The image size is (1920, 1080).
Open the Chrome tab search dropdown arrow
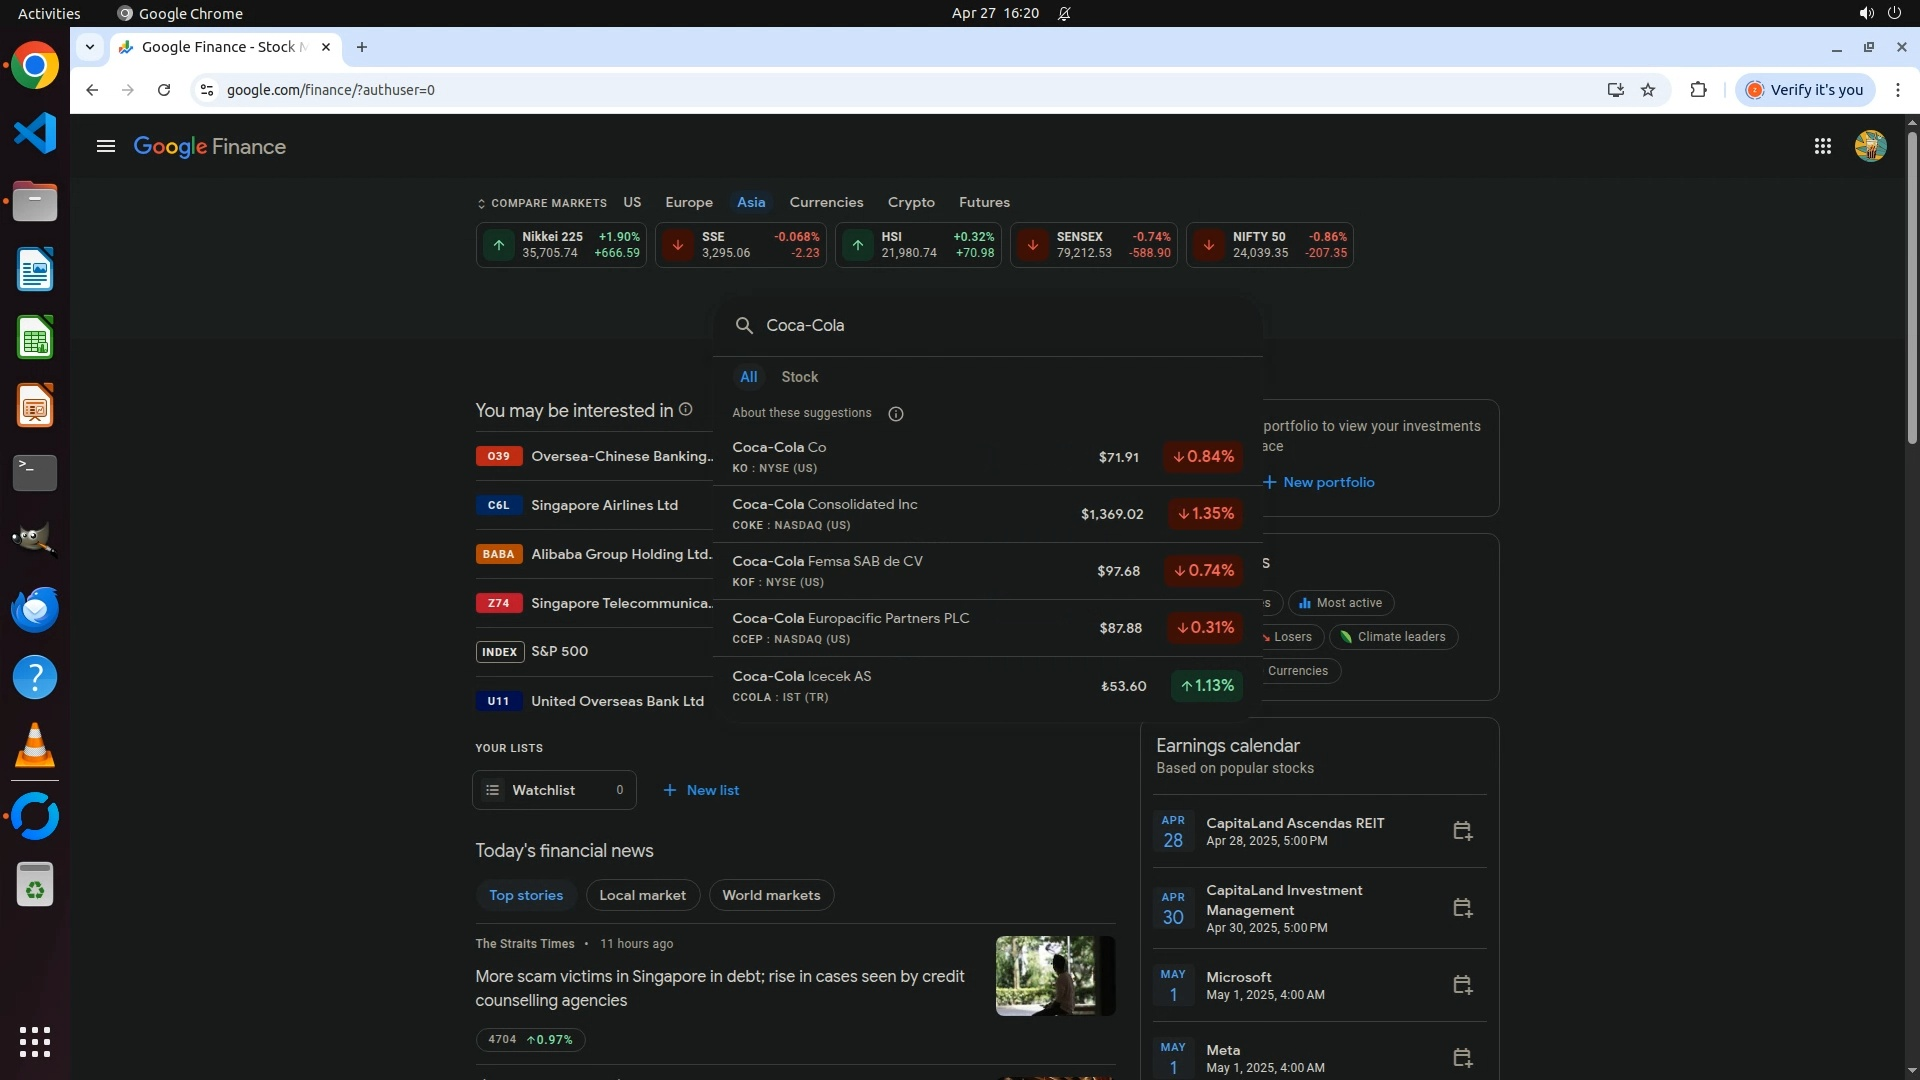[x=90, y=47]
